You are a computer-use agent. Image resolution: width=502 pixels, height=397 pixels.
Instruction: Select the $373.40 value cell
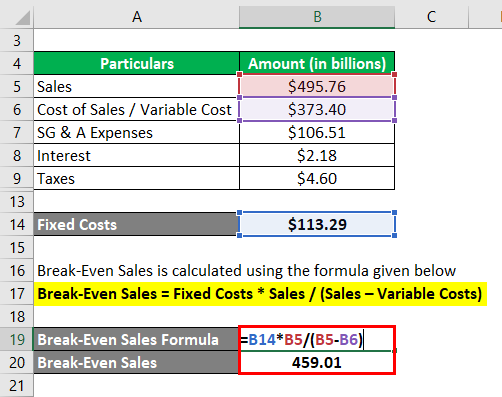[317, 109]
